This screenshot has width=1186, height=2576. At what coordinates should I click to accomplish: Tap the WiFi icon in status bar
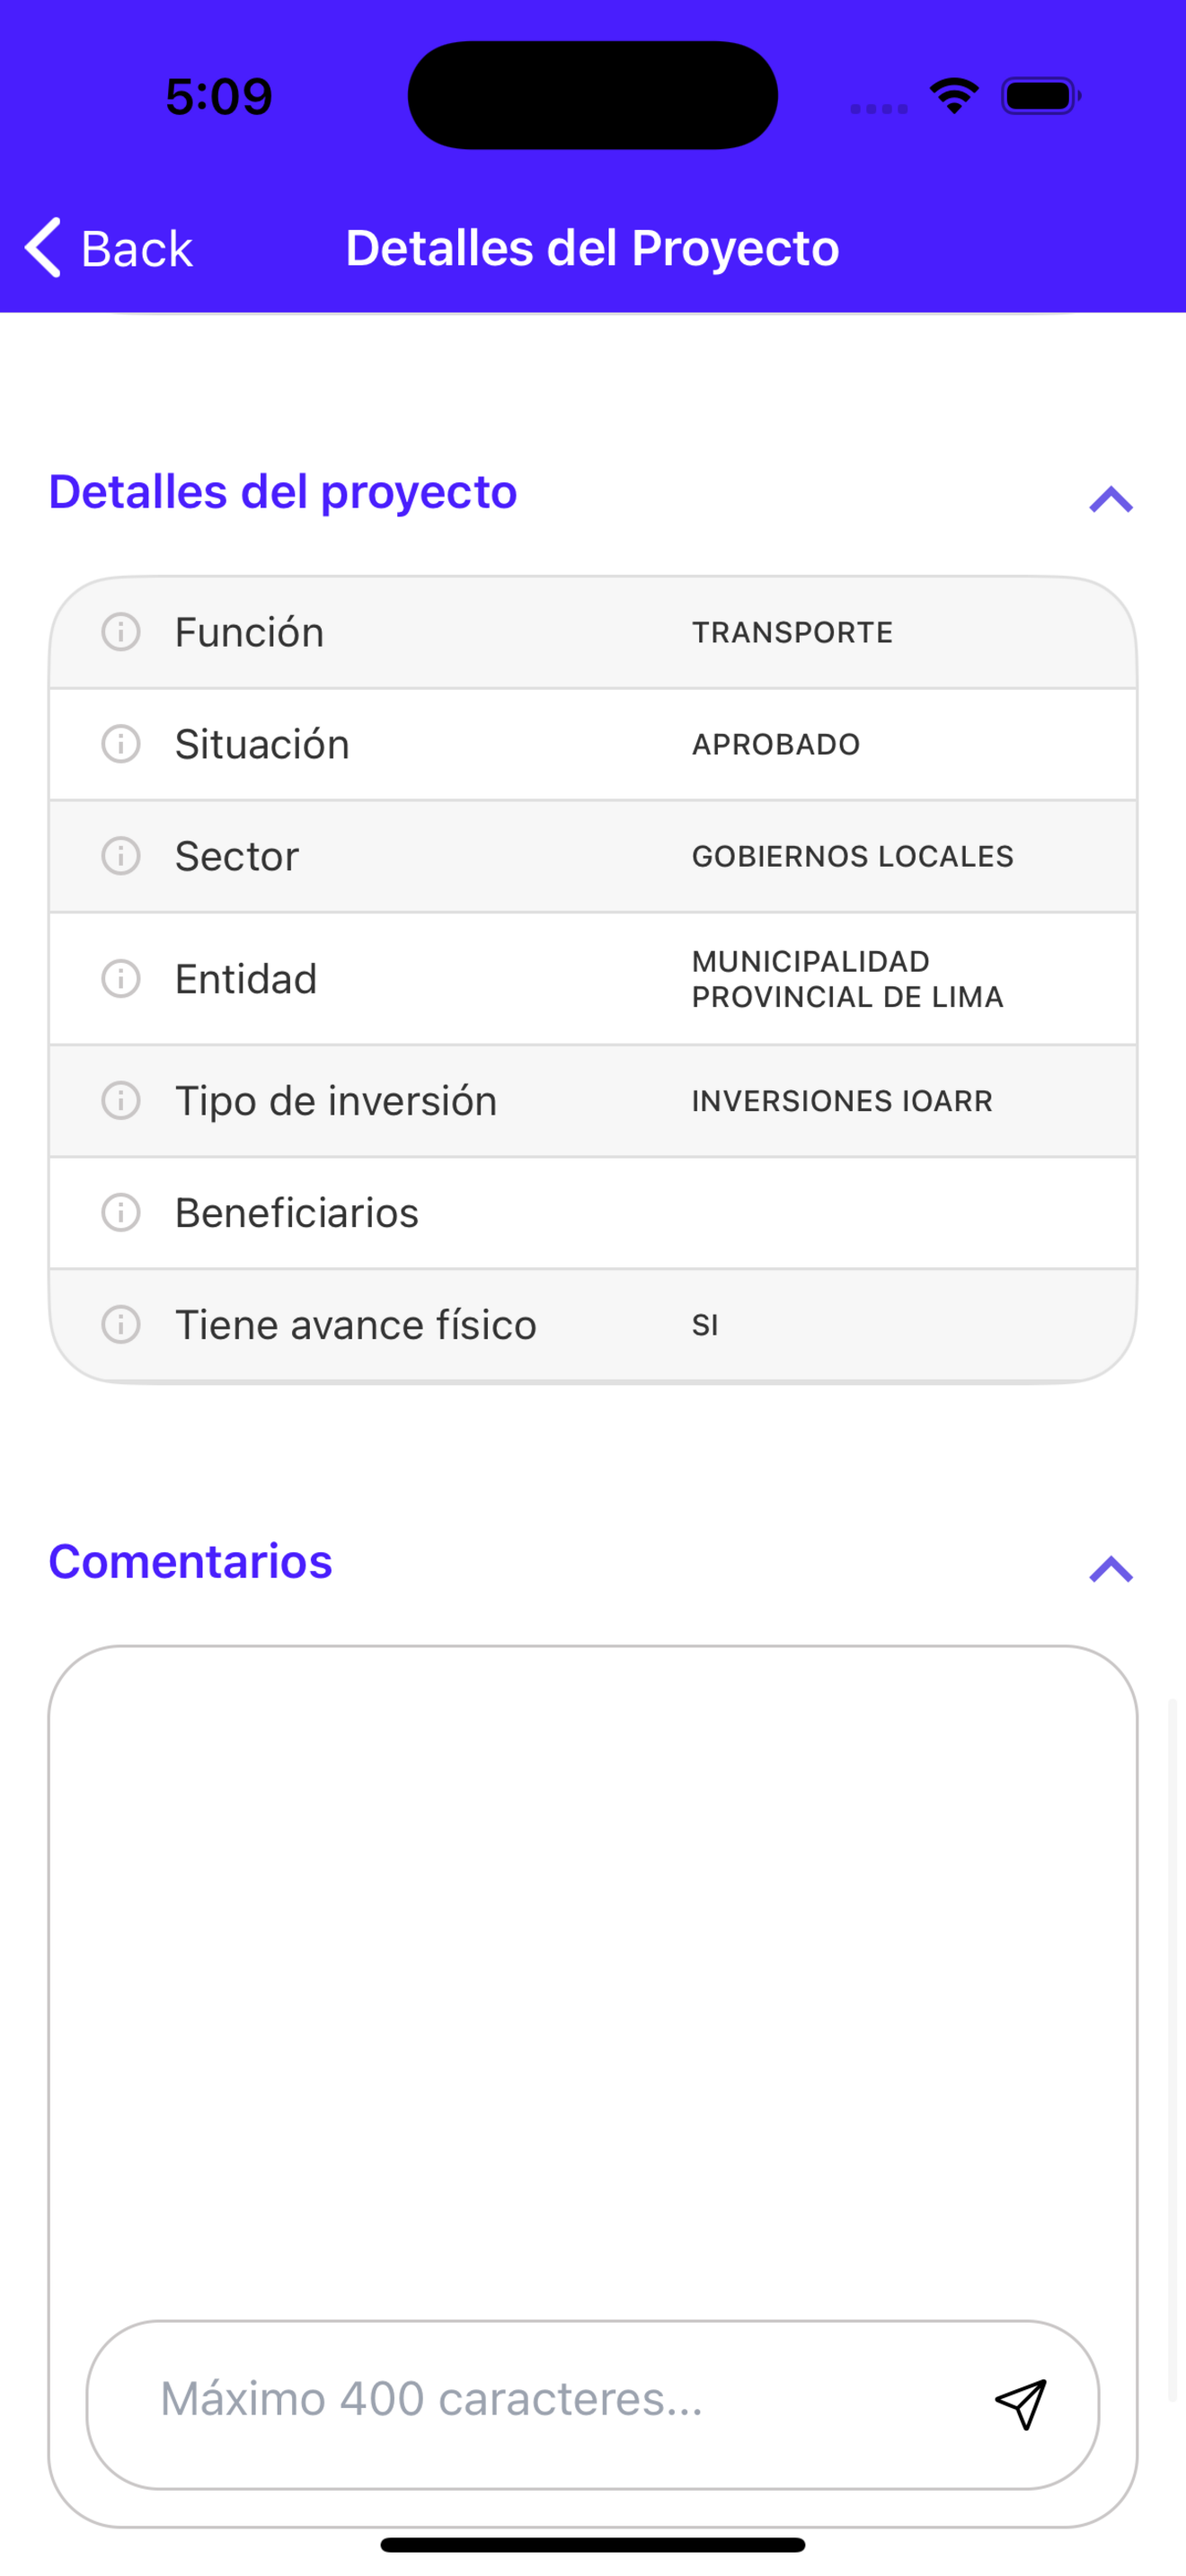click(954, 96)
